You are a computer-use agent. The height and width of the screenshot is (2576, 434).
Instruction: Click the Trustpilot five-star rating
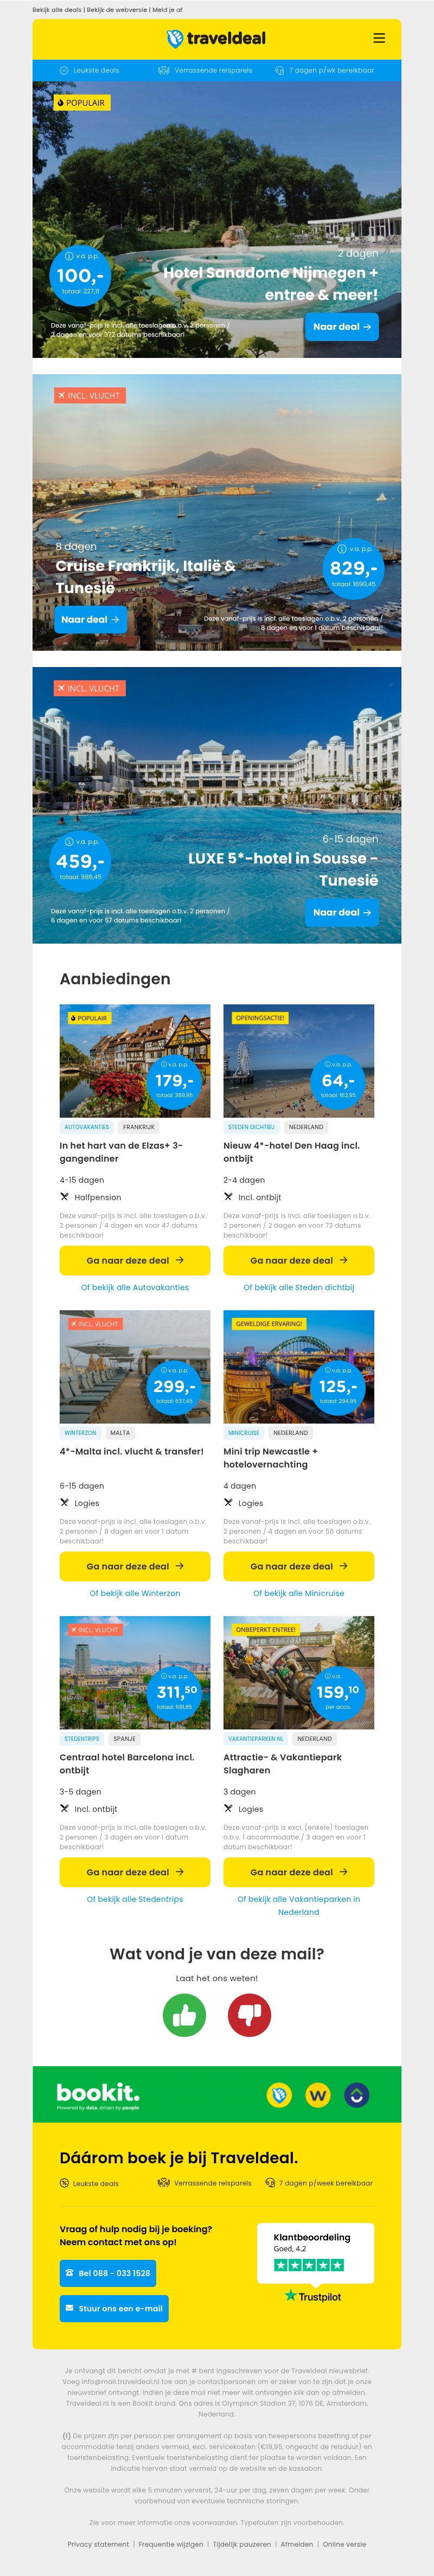tap(309, 2265)
